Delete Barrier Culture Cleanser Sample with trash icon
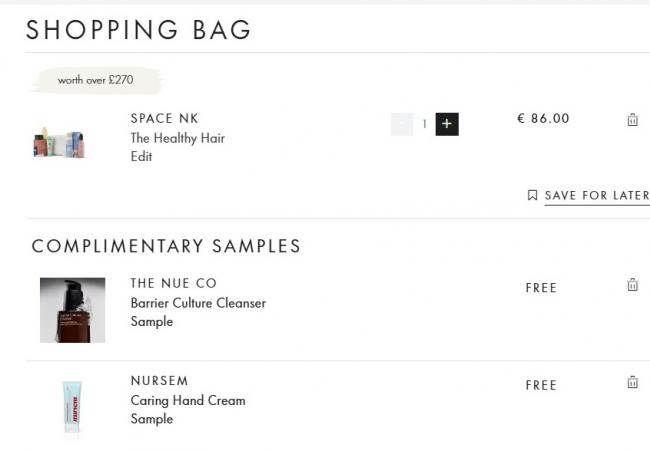The width and height of the screenshot is (650, 451). (632, 285)
